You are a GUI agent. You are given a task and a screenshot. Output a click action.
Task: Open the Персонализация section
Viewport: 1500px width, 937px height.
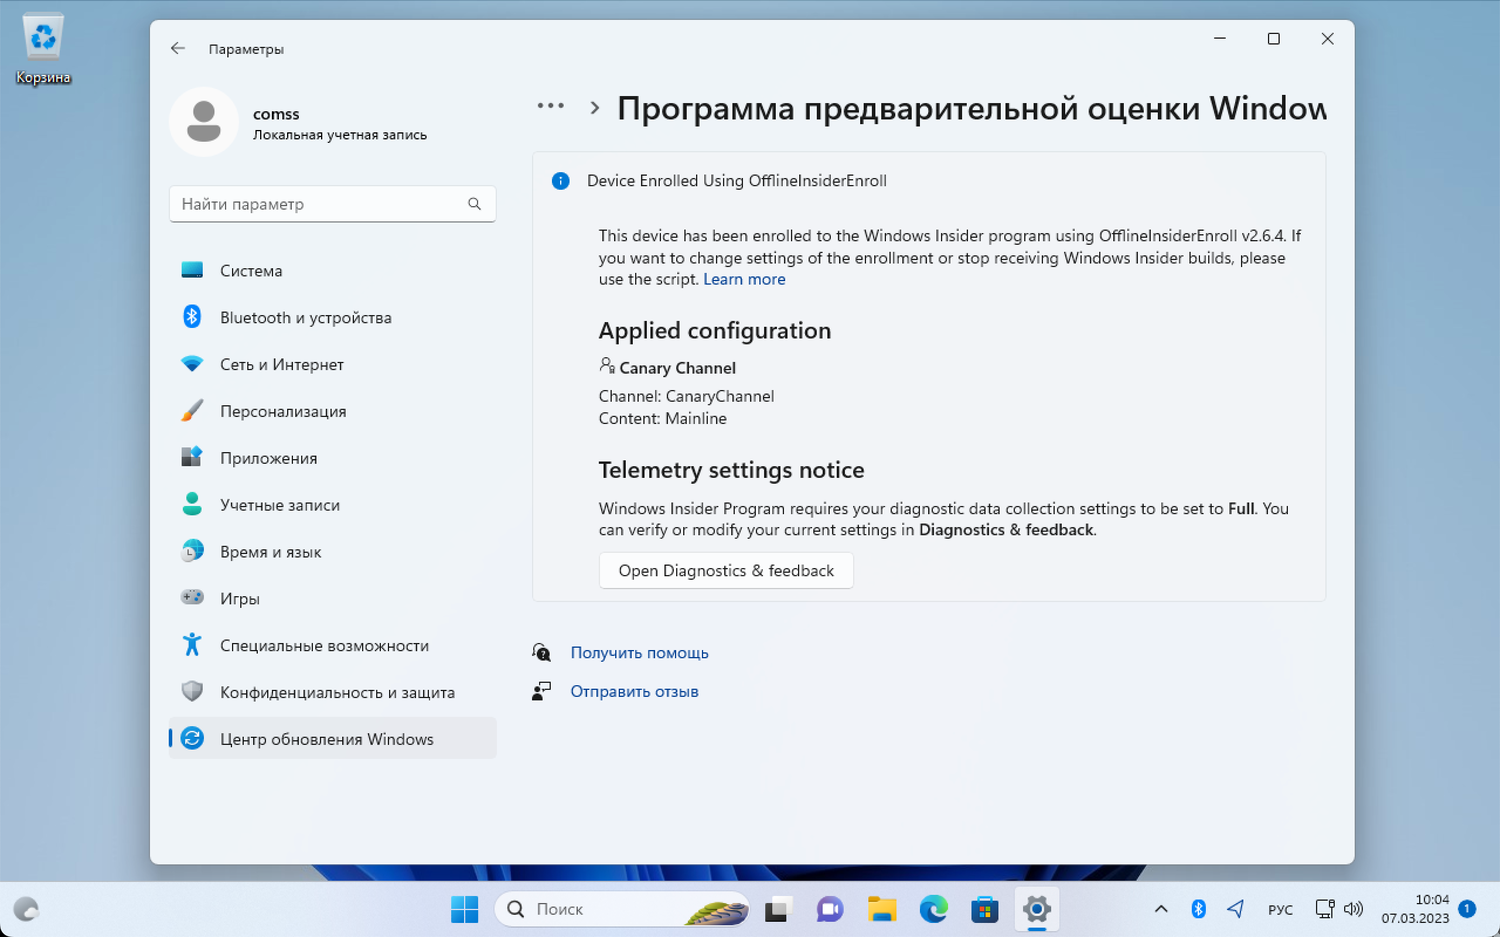(333, 411)
